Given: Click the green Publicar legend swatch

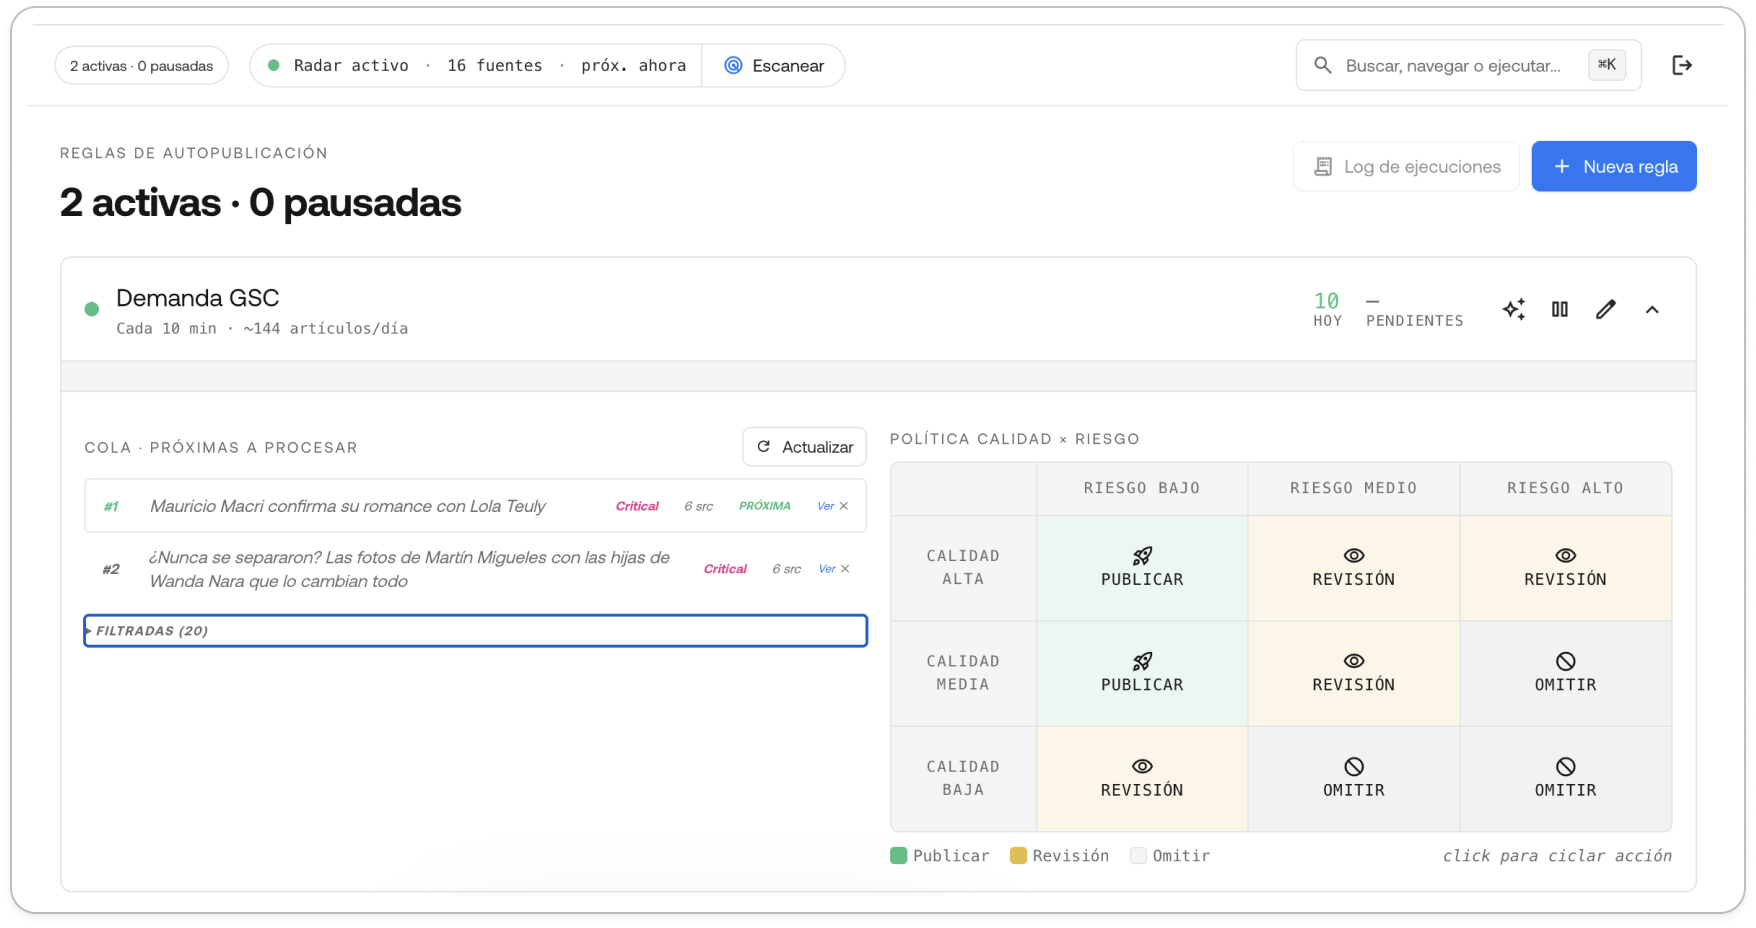Looking at the screenshot, I should 898,856.
